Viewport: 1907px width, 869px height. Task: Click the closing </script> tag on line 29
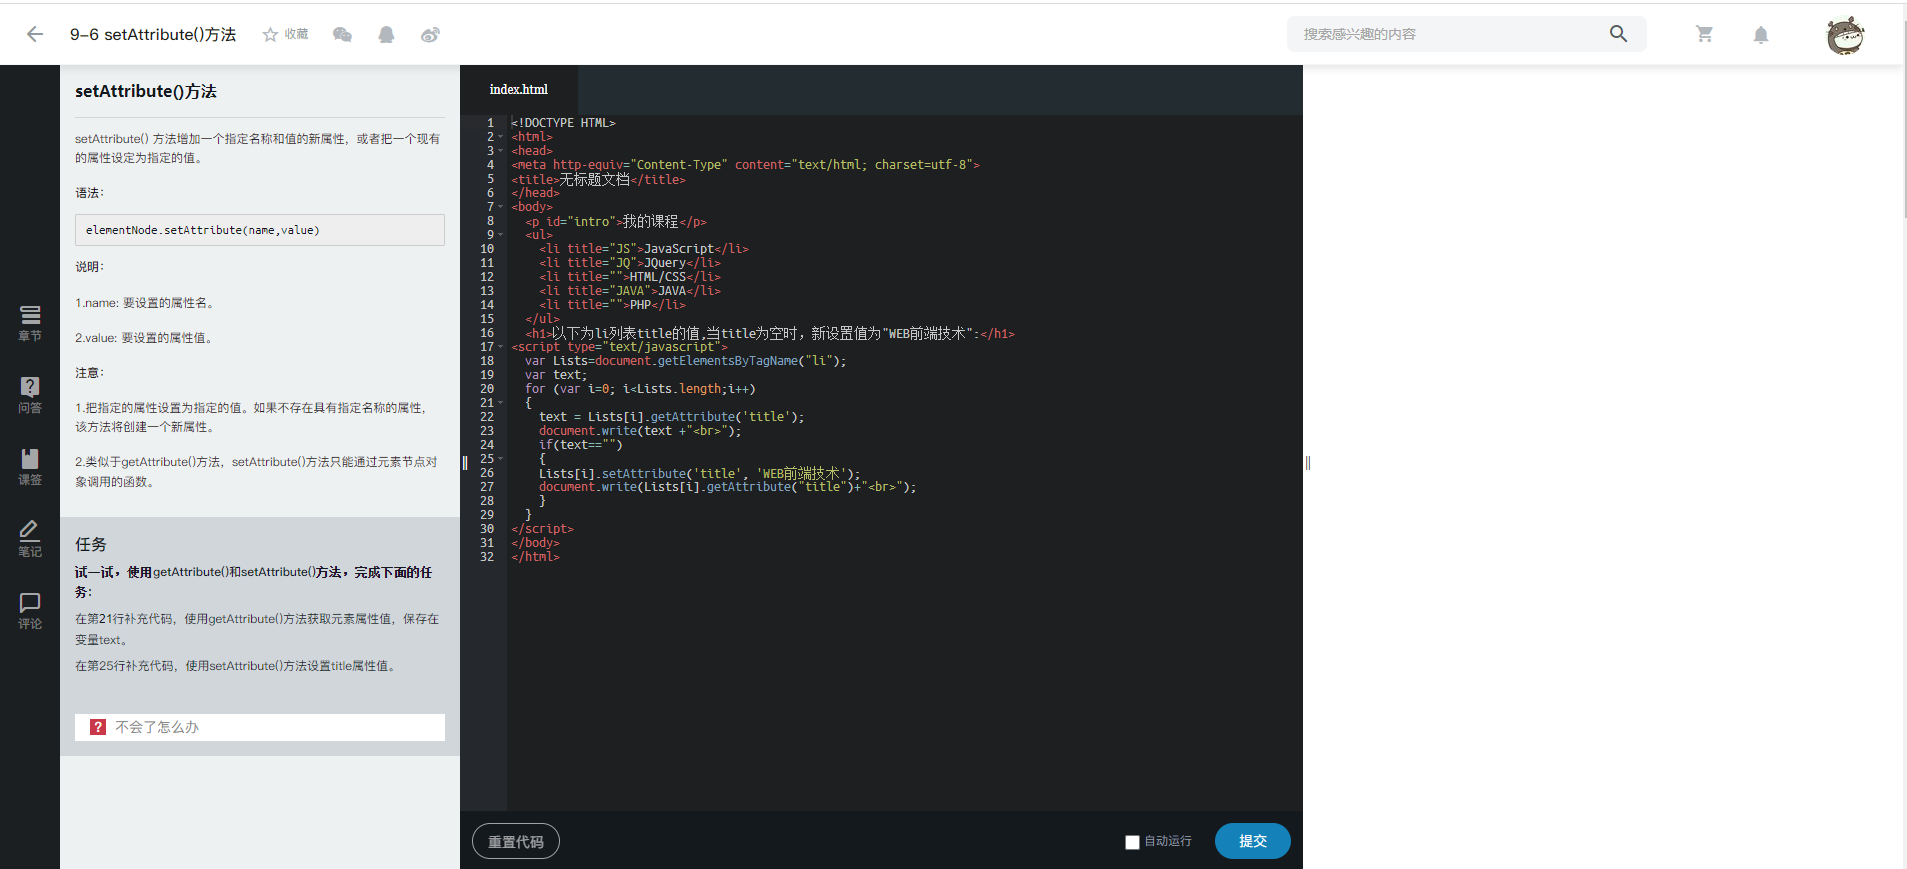tap(543, 529)
